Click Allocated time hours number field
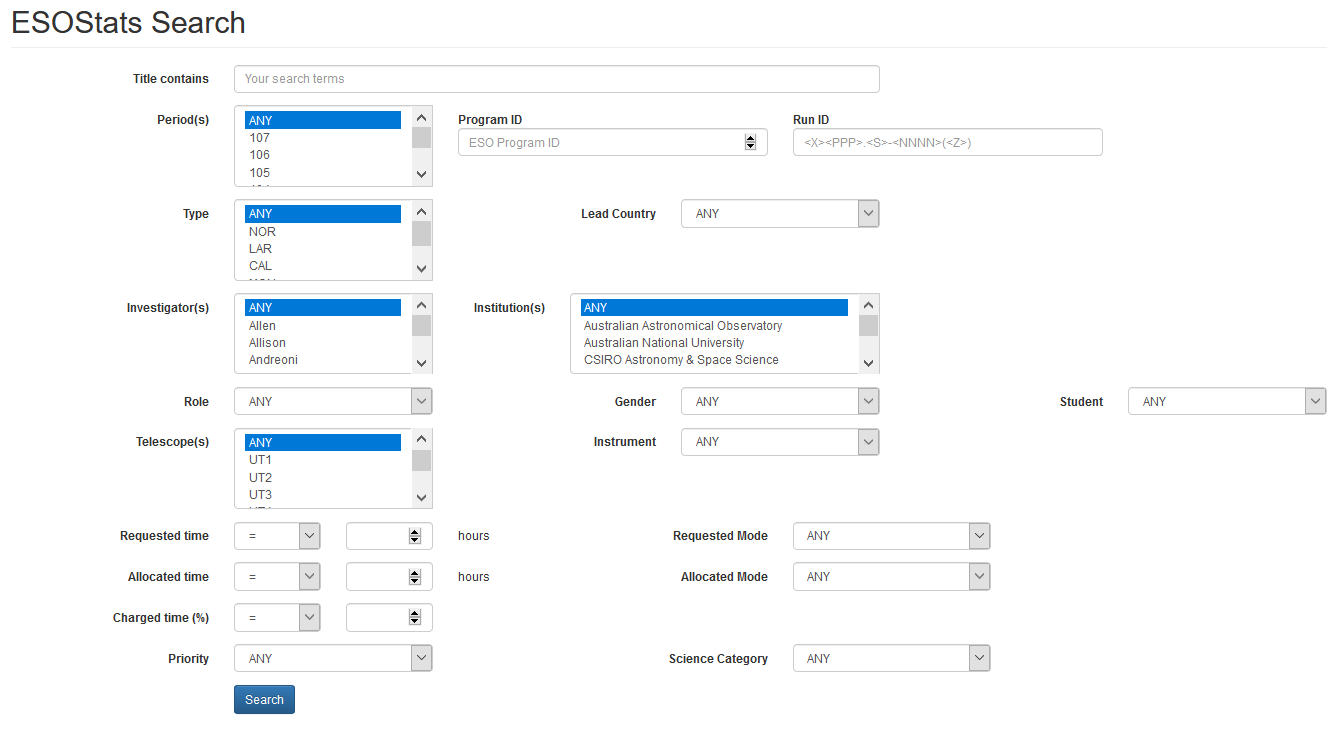The image size is (1338, 731). [x=389, y=577]
